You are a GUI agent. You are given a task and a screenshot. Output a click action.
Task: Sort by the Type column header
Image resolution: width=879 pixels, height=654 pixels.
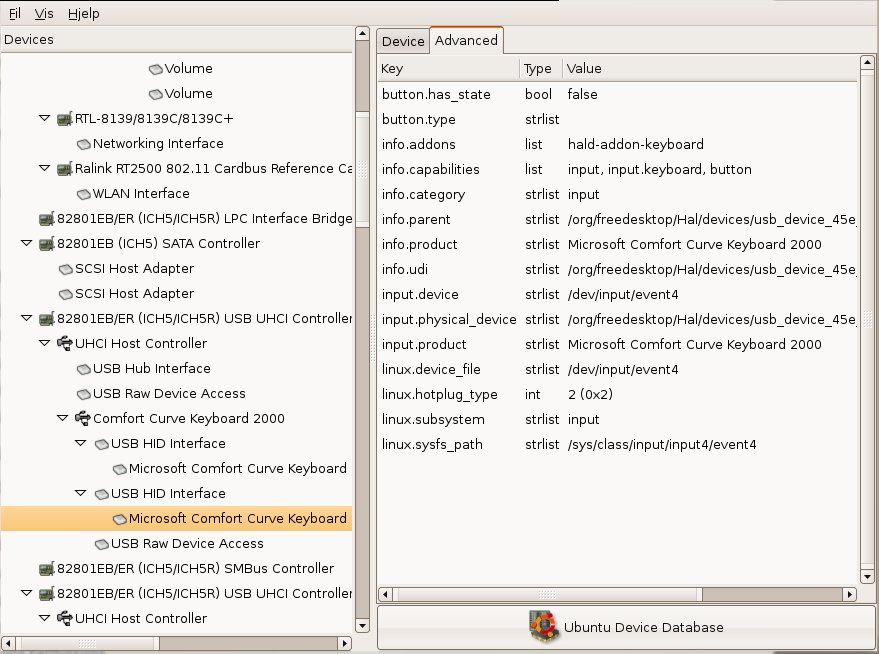[x=541, y=68]
